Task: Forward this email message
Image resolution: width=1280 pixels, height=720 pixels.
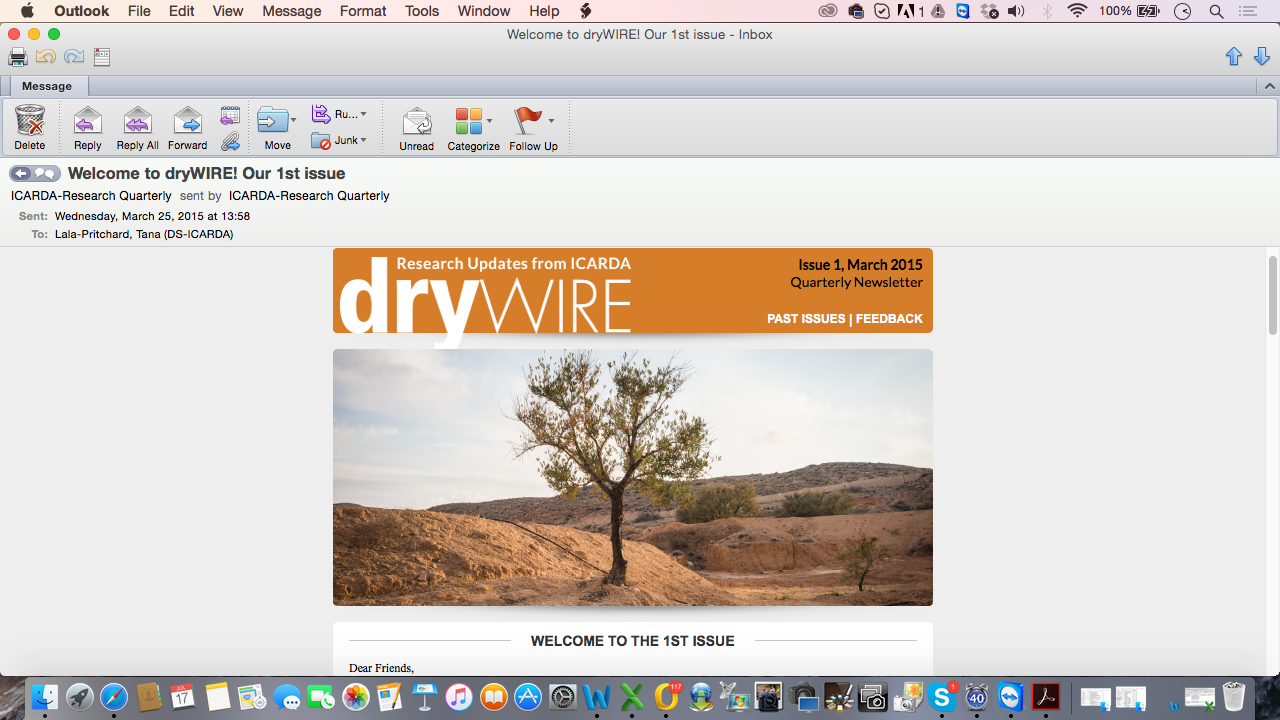Action: (187, 121)
